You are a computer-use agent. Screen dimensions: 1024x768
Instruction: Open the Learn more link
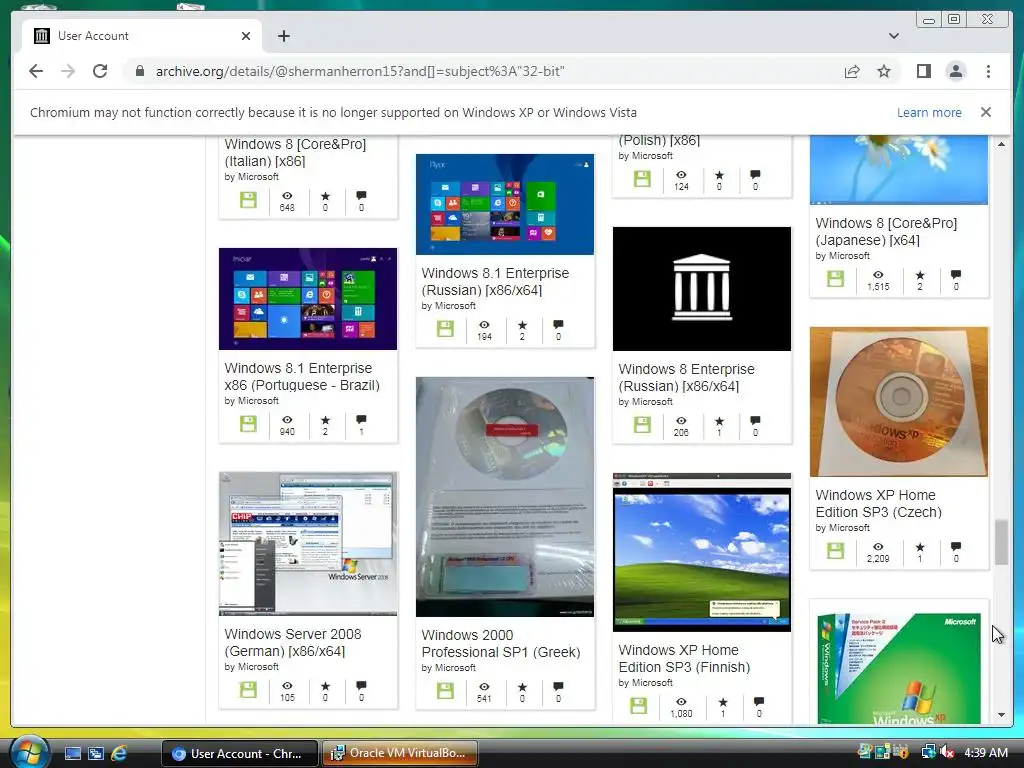(929, 112)
